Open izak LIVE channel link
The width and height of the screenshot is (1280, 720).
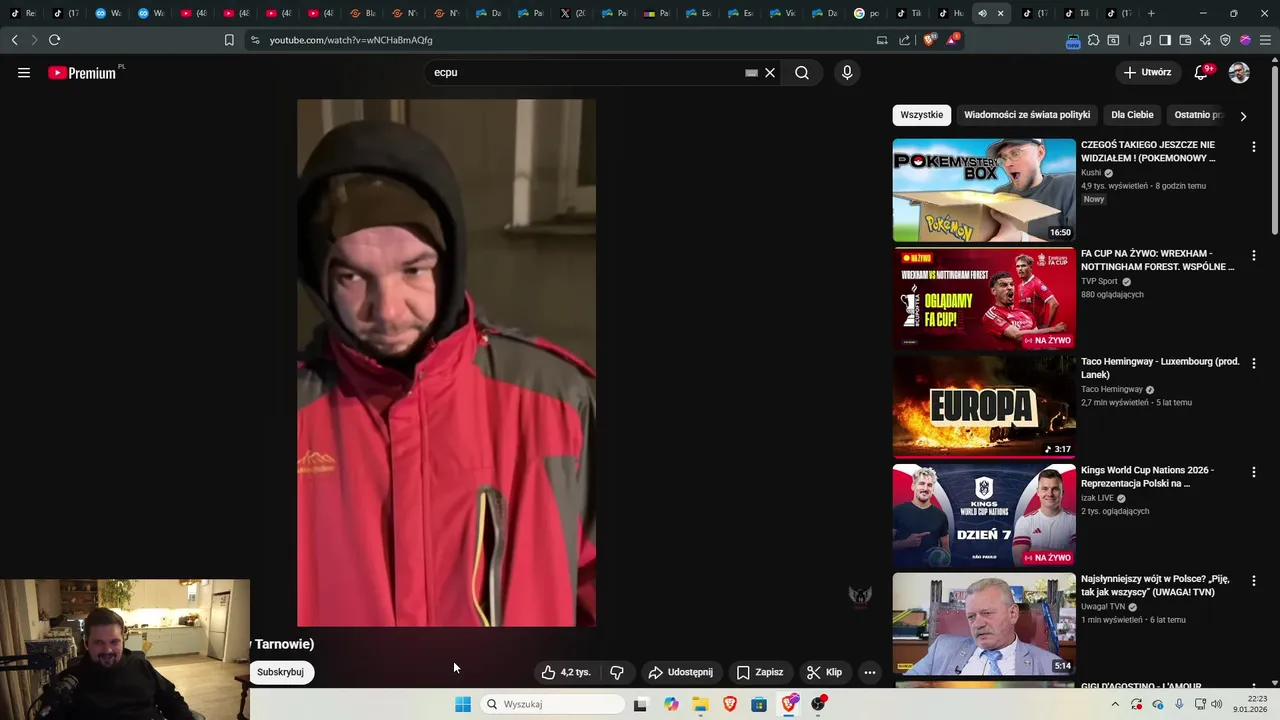(x=1097, y=498)
